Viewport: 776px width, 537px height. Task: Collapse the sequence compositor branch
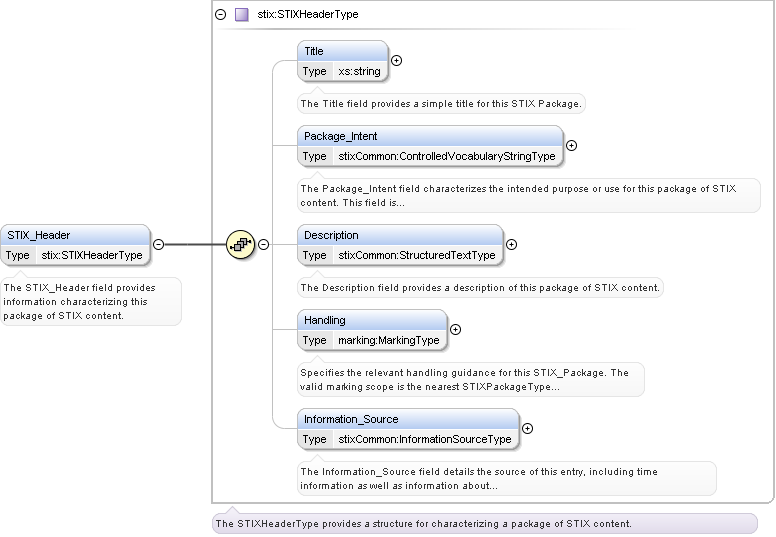coord(264,244)
